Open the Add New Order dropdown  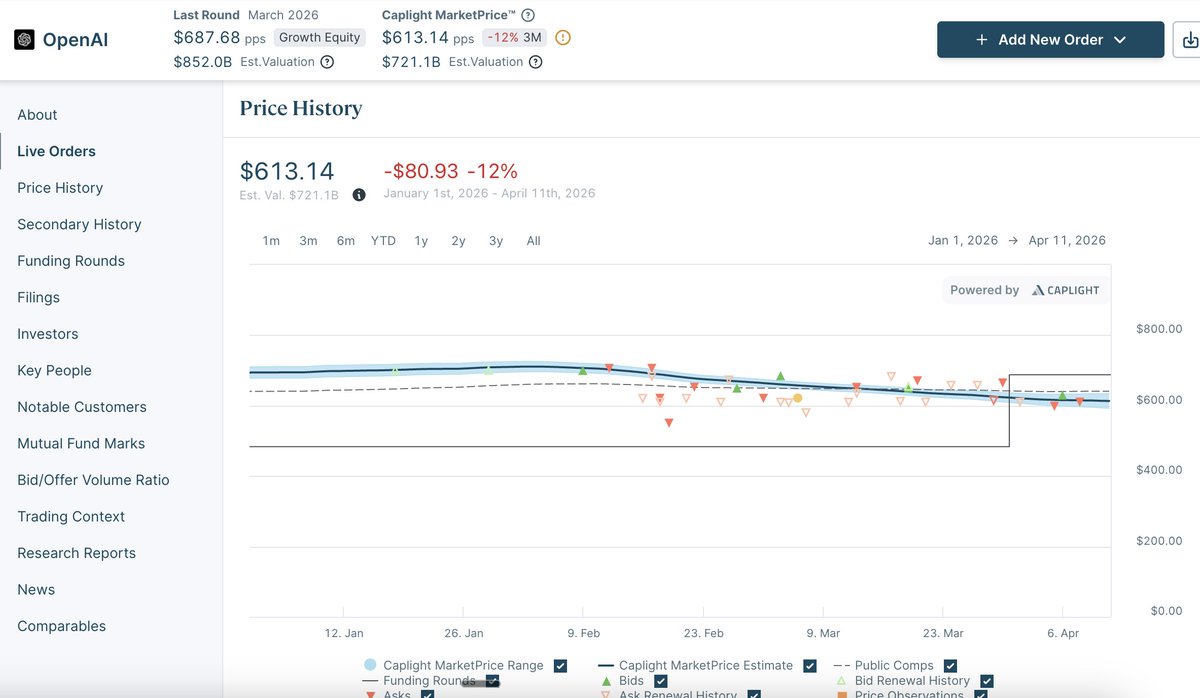point(1050,40)
